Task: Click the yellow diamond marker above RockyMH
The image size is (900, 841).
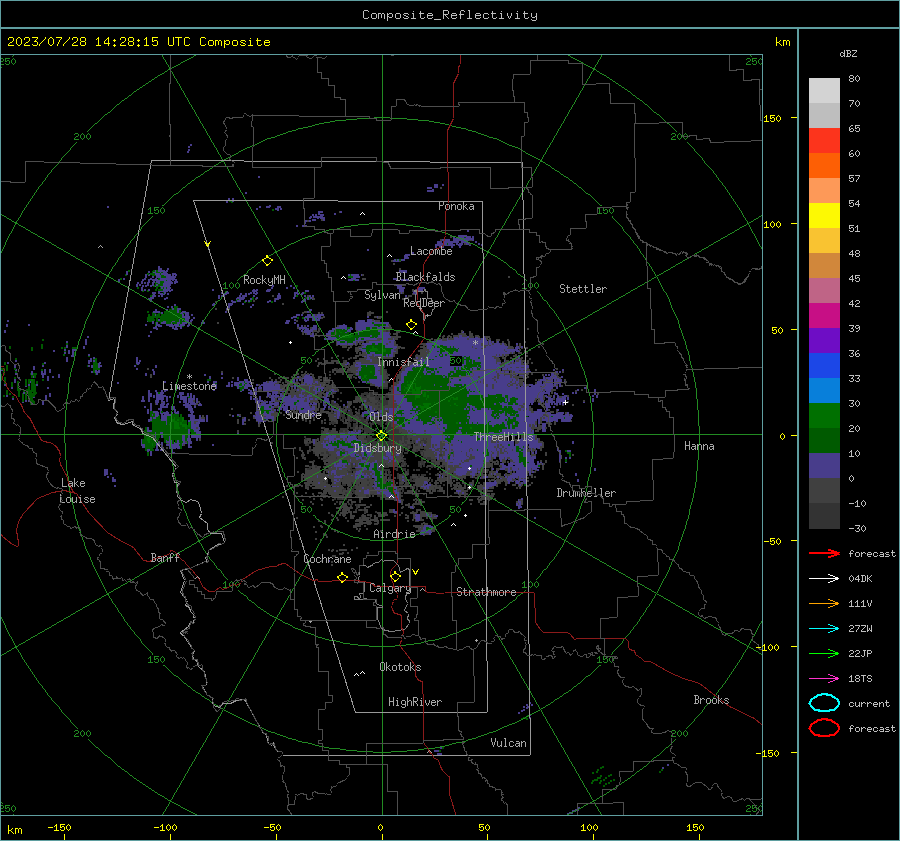Action: click(267, 261)
